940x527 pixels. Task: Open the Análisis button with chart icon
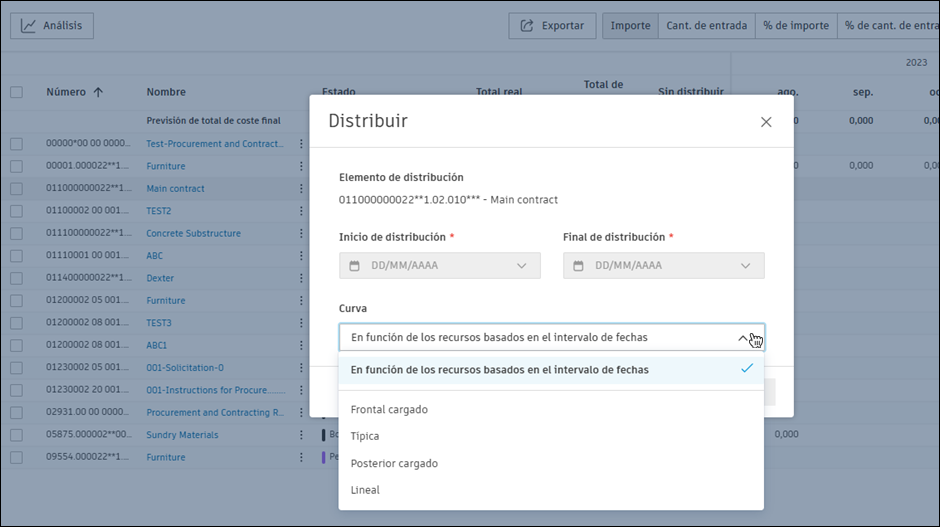pos(52,26)
